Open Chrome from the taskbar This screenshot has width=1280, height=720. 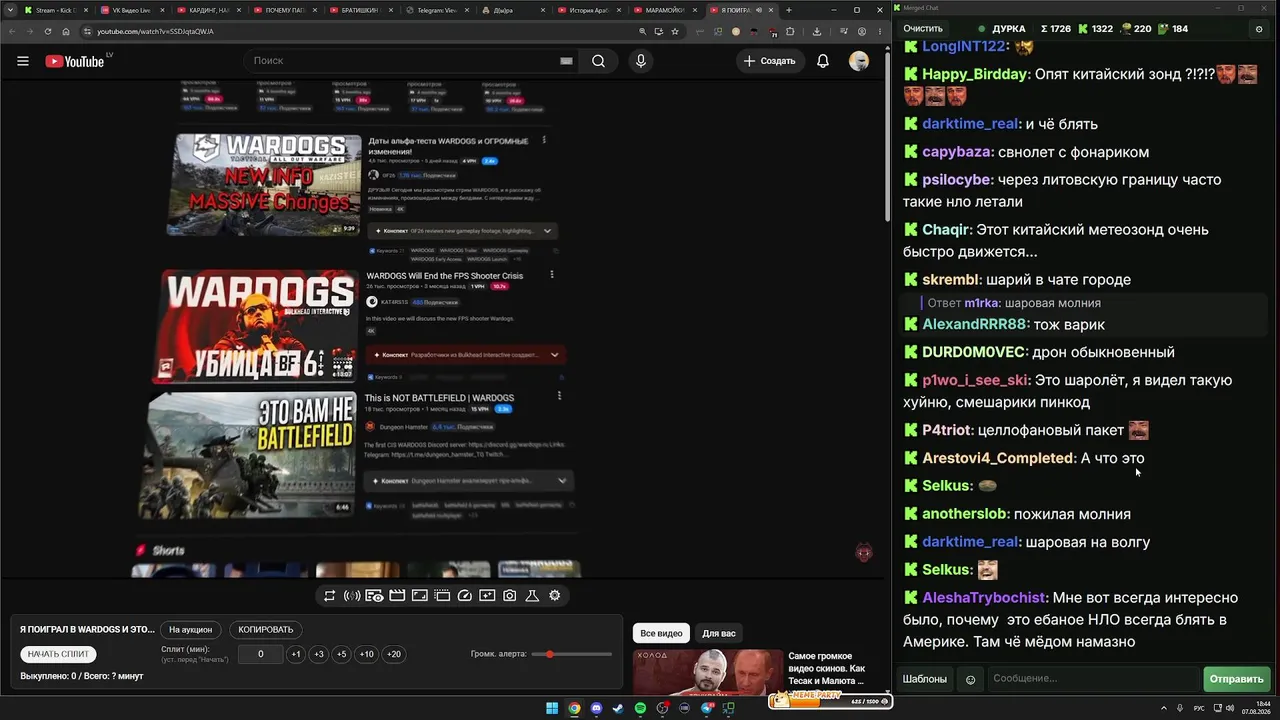point(574,709)
